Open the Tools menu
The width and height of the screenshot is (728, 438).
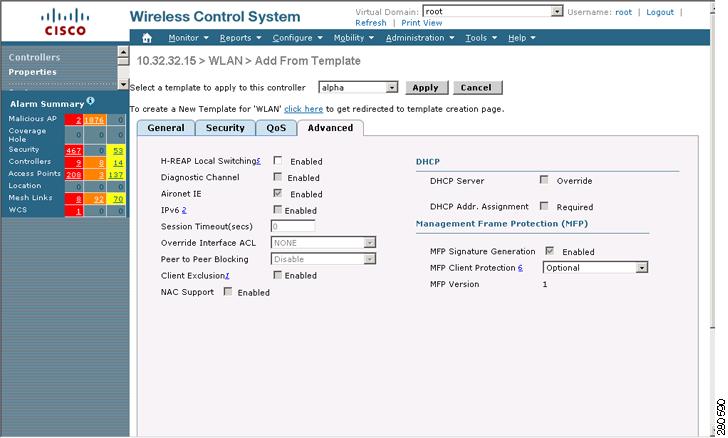[481, 38]
